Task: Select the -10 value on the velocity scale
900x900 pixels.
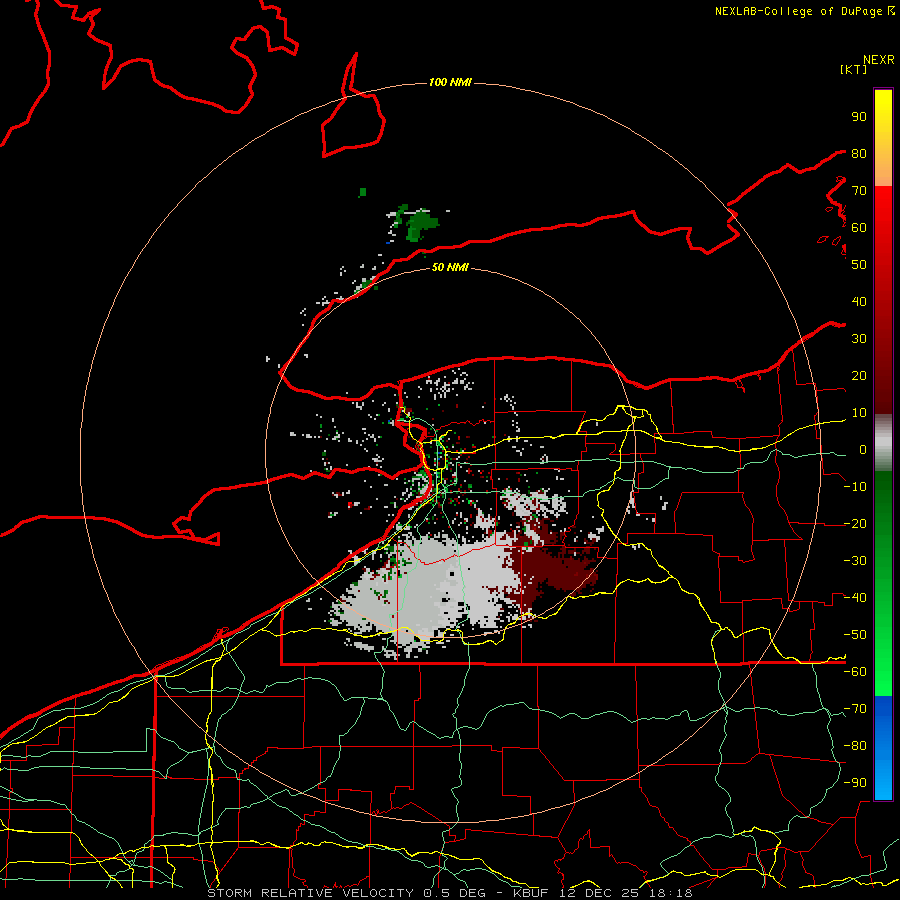Action: (x=855, y=487)
